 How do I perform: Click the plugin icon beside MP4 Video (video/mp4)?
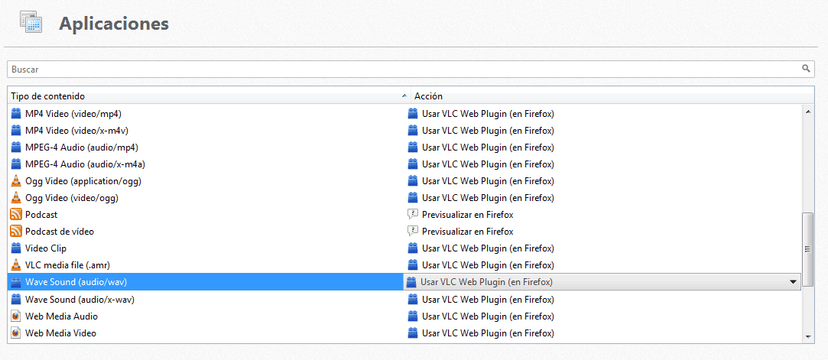pyautogui.click(x=16, y=113)
